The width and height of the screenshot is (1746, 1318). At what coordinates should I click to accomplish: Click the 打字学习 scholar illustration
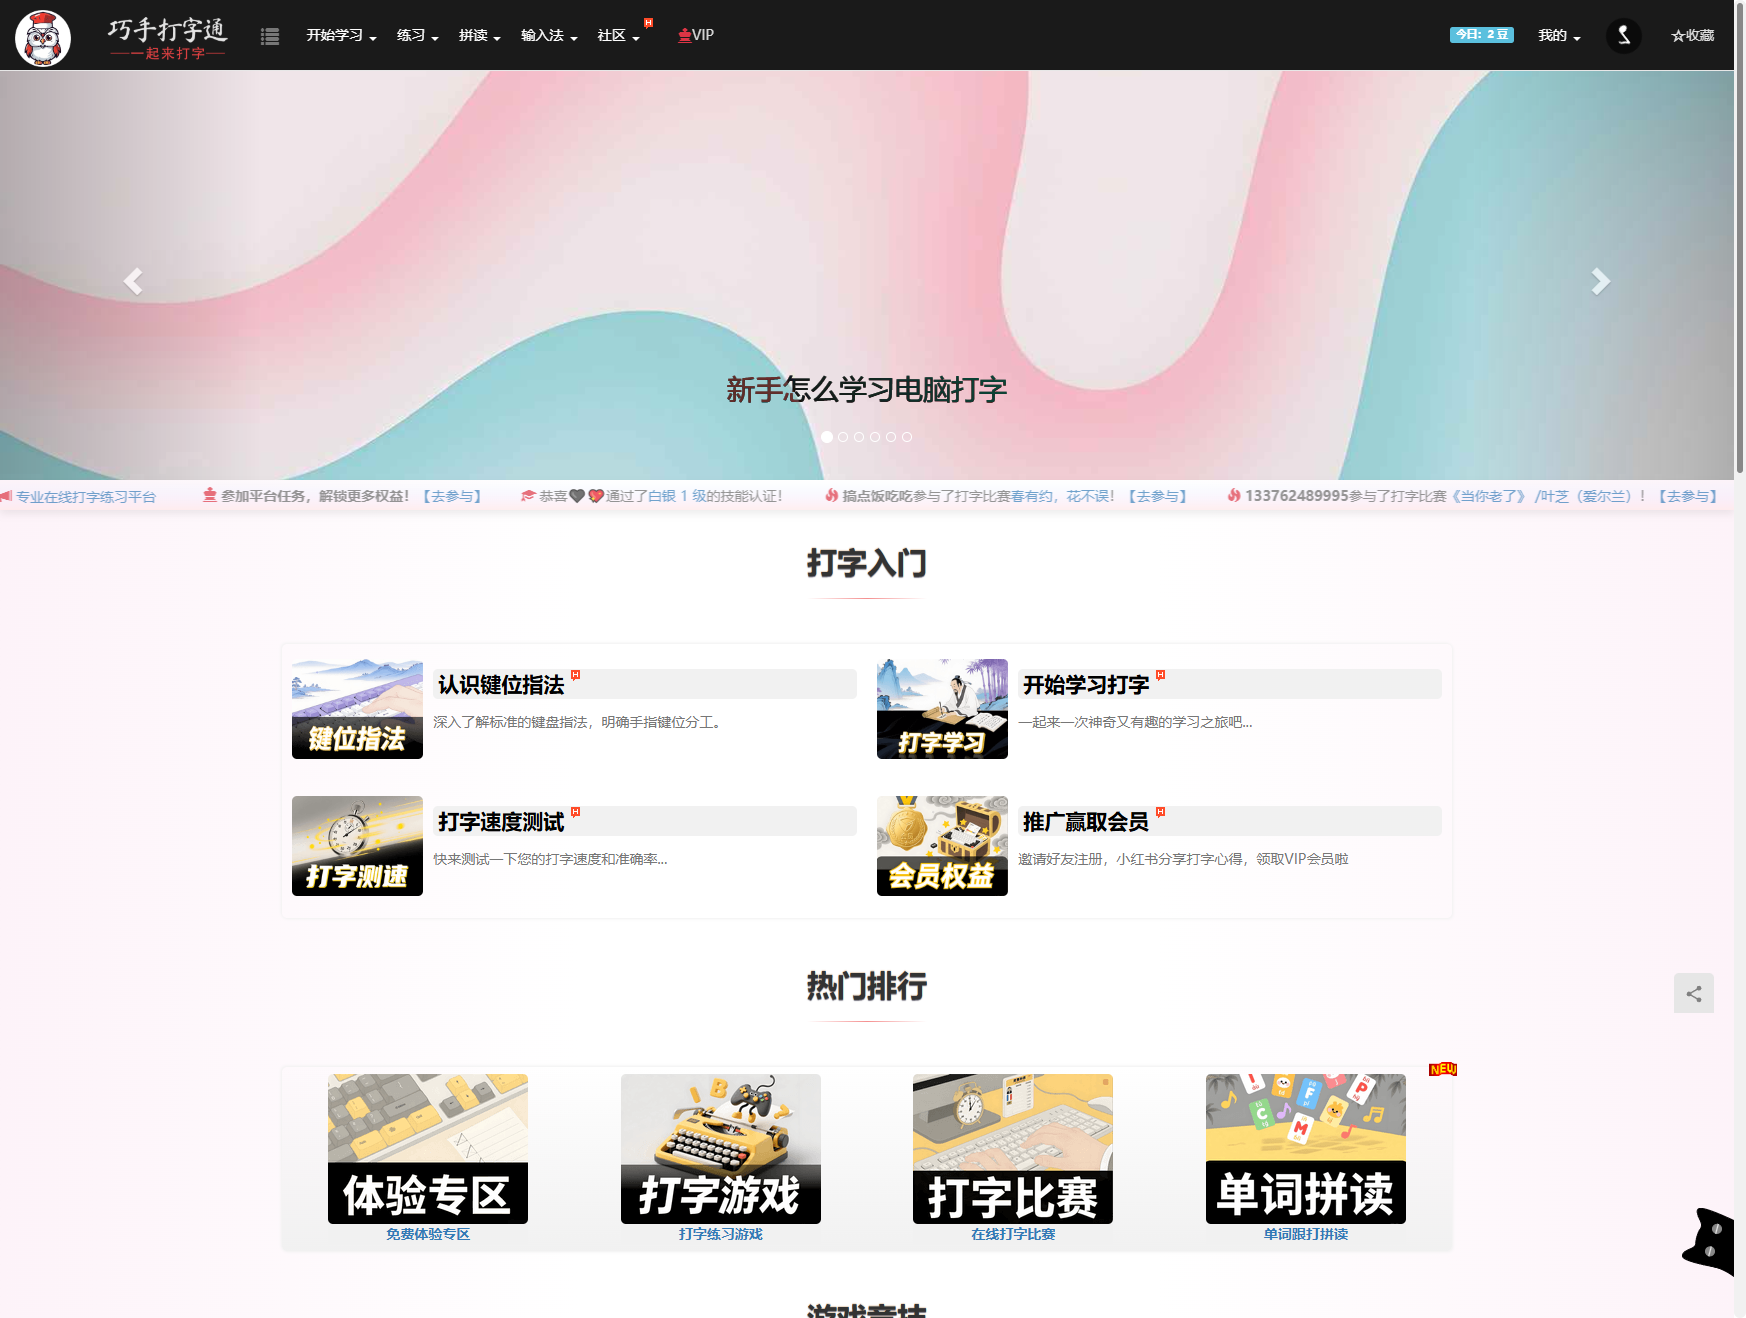coord(941,708)
